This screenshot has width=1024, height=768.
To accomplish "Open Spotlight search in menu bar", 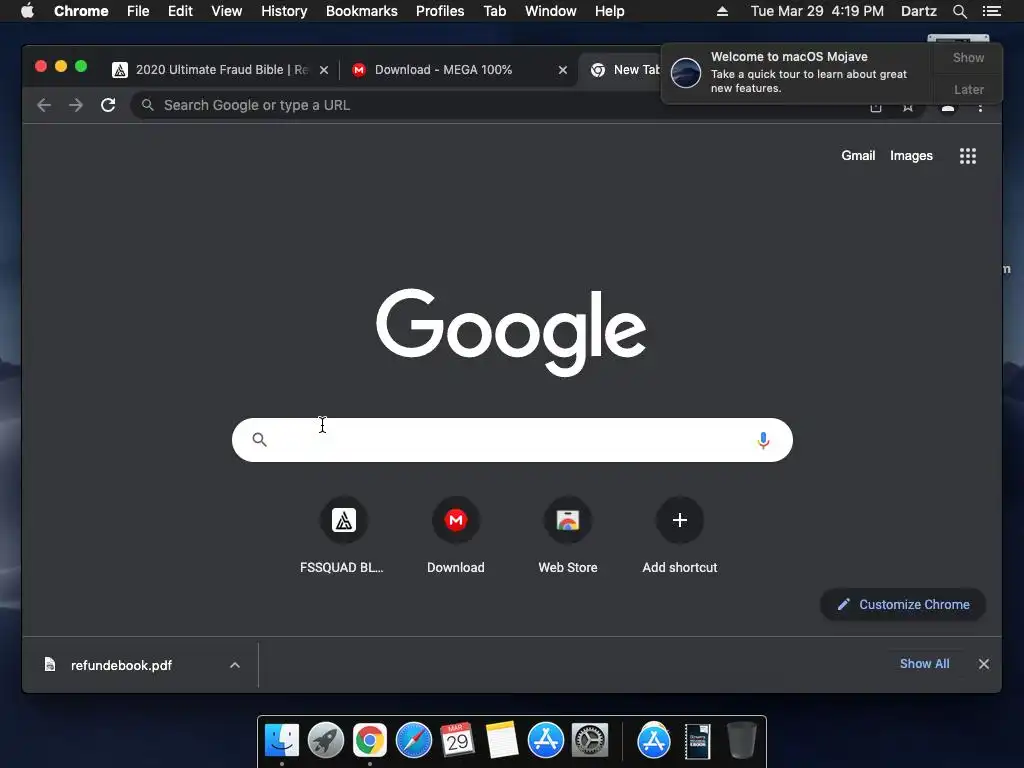I will point(959,11).
